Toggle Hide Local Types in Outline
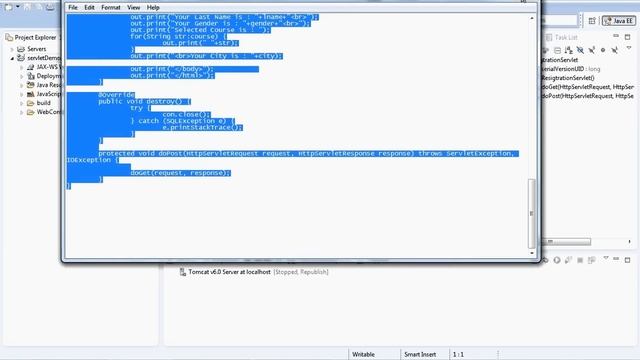This screenshot has width=640, height=360. [614, 50]
